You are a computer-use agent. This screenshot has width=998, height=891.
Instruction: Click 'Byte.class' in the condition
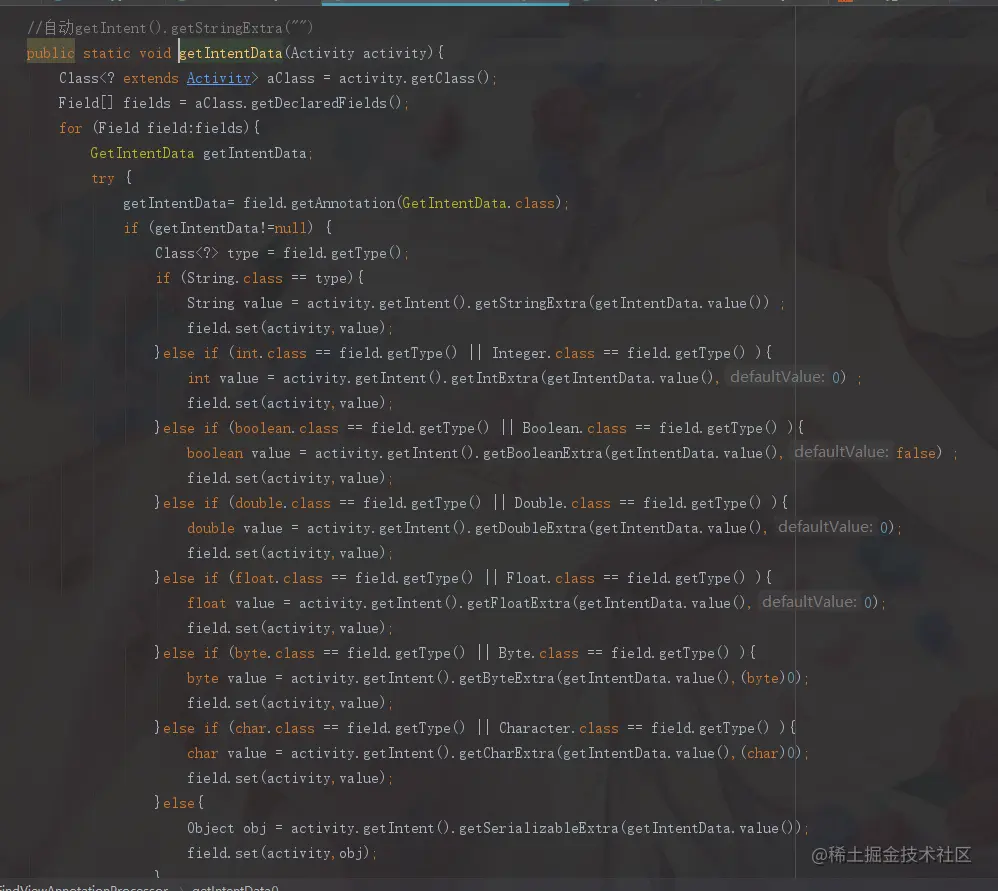(538, 654)
